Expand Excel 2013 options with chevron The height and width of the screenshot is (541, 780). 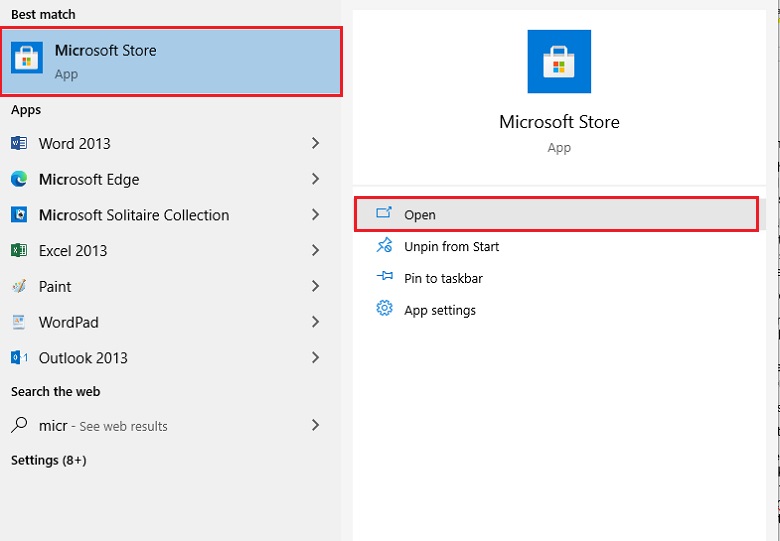315,251
